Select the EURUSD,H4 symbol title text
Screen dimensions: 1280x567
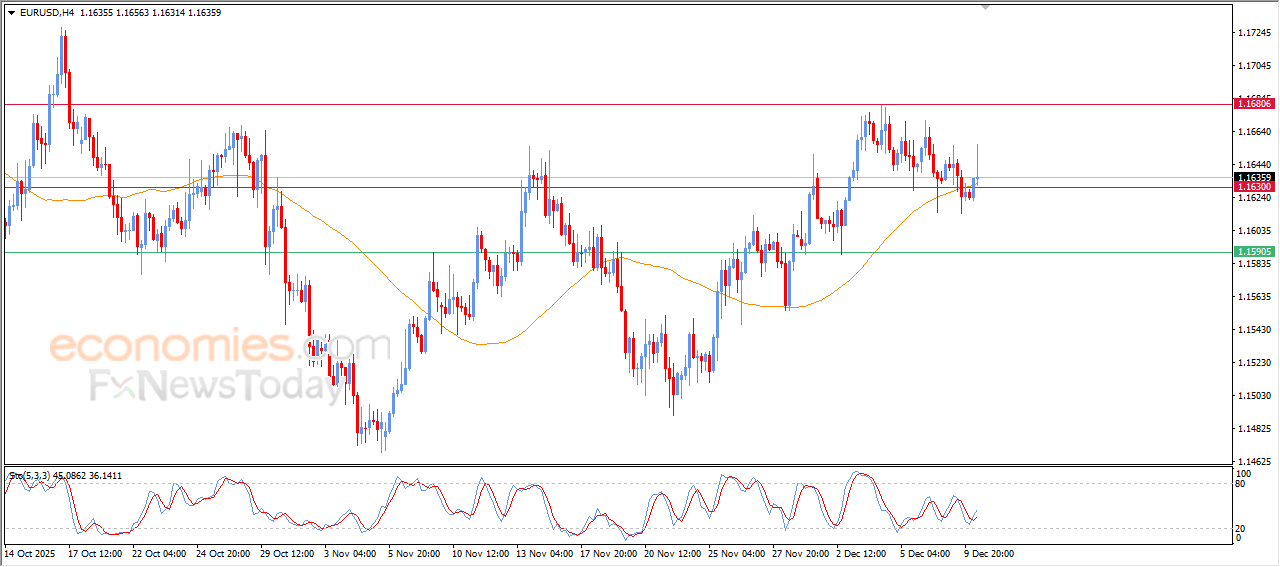(x=47, y=13)
